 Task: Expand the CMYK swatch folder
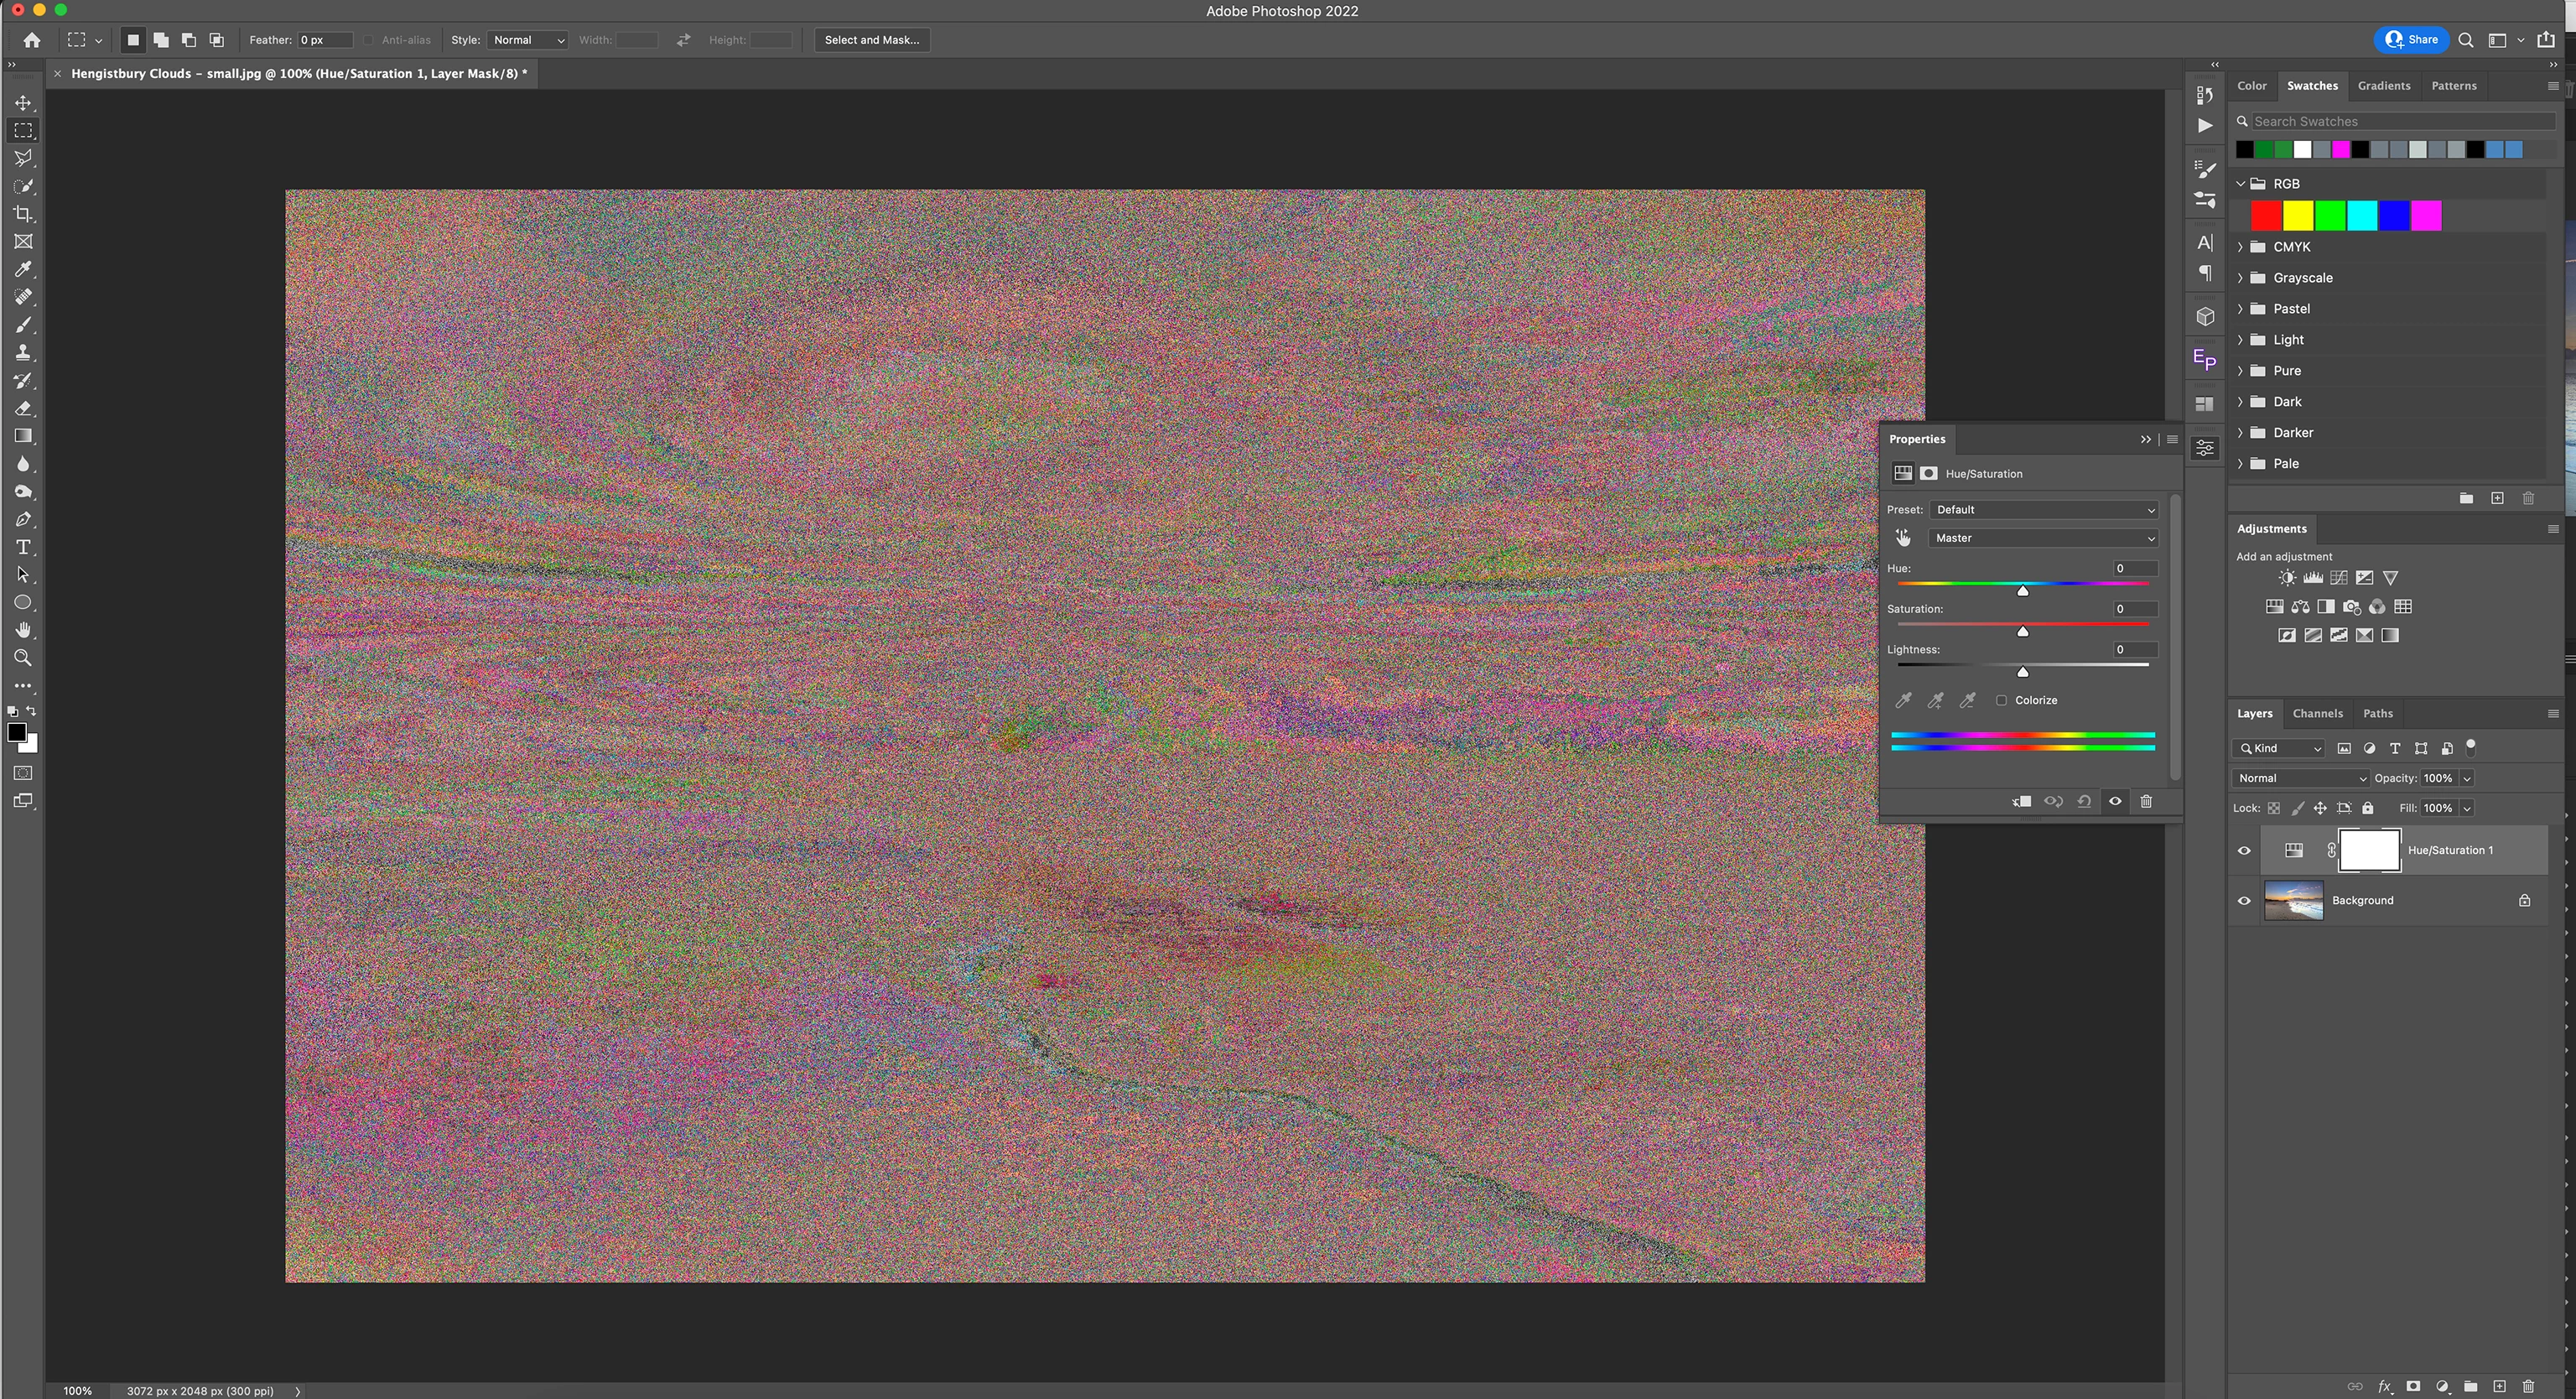coord(2241,247)
